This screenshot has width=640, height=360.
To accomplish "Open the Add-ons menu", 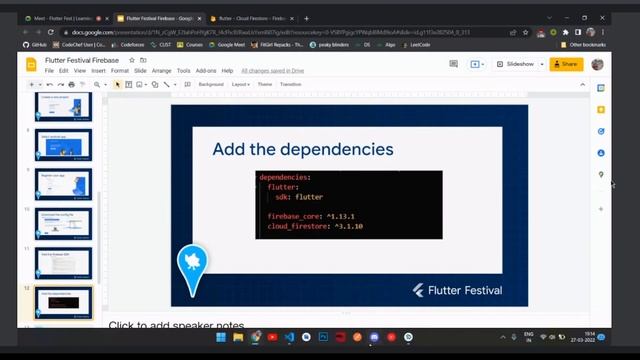I will (206, 71).
